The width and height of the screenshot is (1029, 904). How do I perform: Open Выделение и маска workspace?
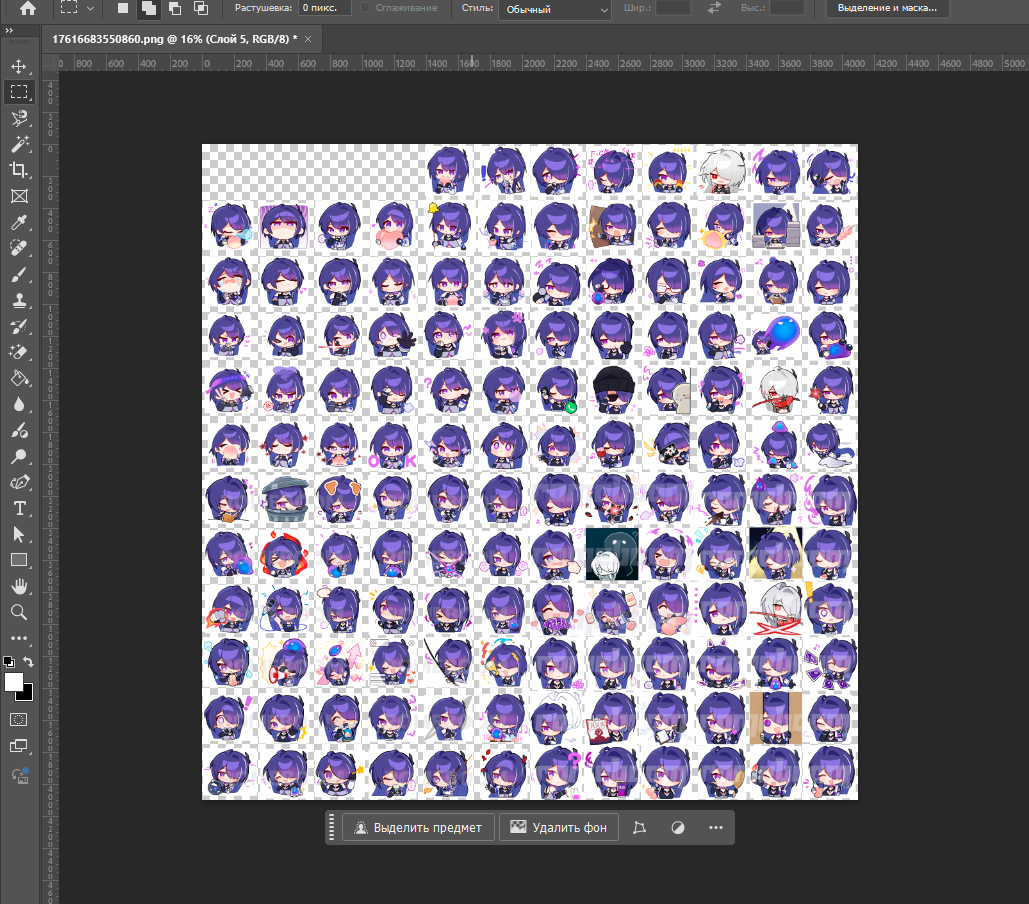click(x=887, y=8)
